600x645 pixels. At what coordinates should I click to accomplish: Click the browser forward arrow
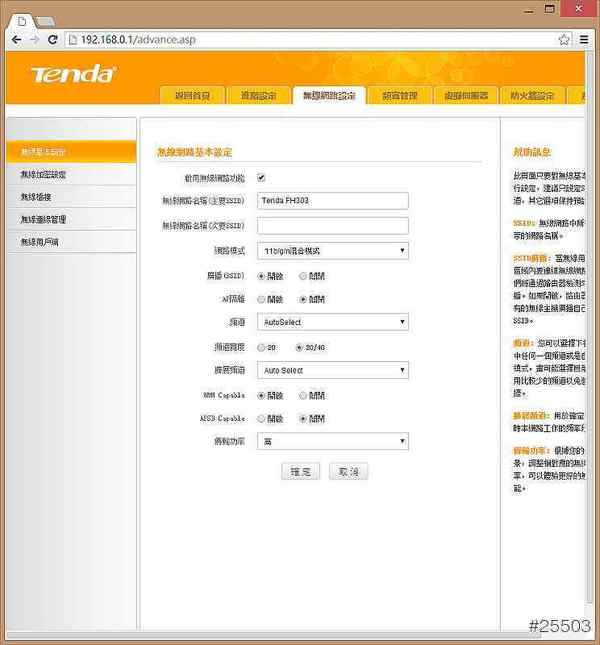[x=35, y=39]
